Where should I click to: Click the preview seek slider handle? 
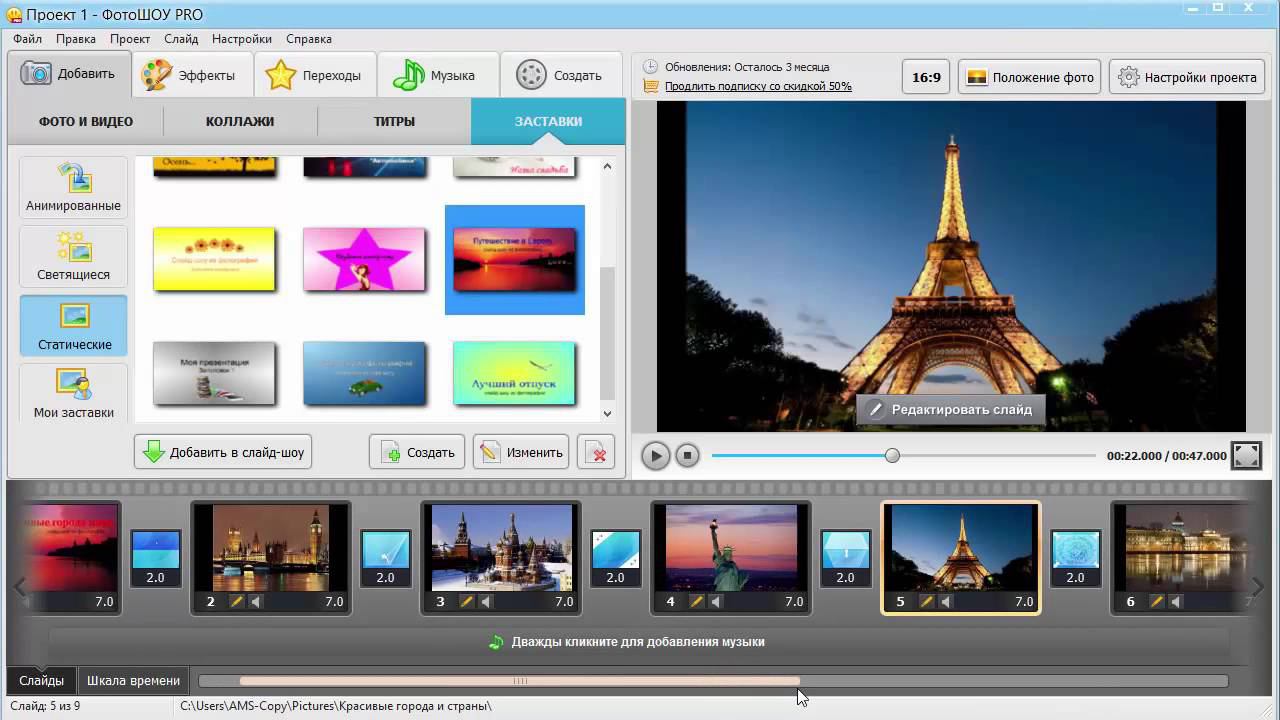point(892,455)
